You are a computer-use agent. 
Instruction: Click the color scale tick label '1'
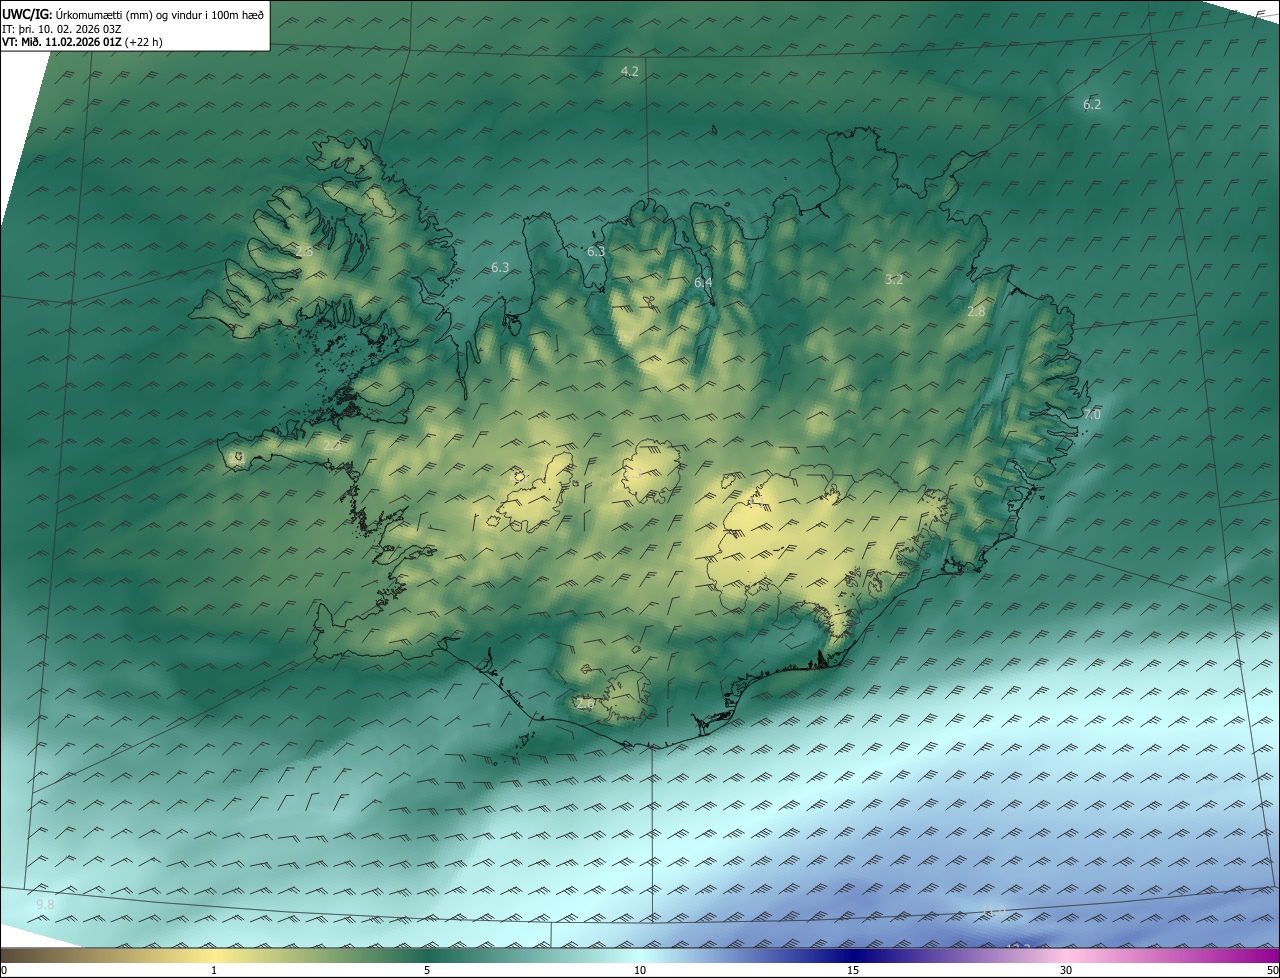[214, 970]
